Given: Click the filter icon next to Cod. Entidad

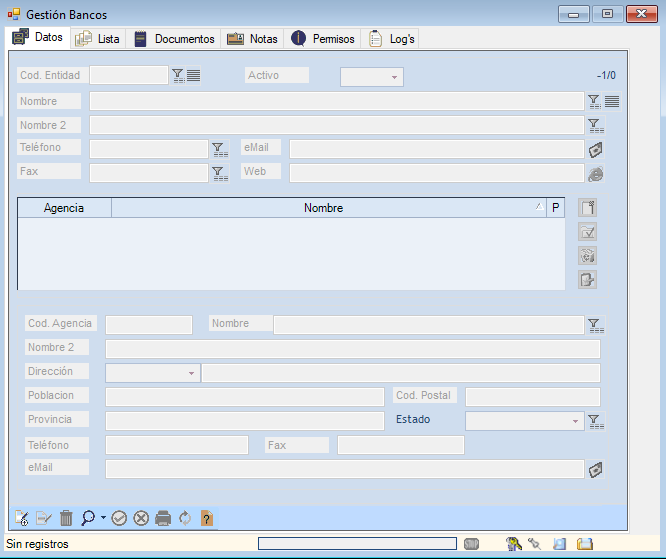Looking at the screenshot, I should click(178, 75).
